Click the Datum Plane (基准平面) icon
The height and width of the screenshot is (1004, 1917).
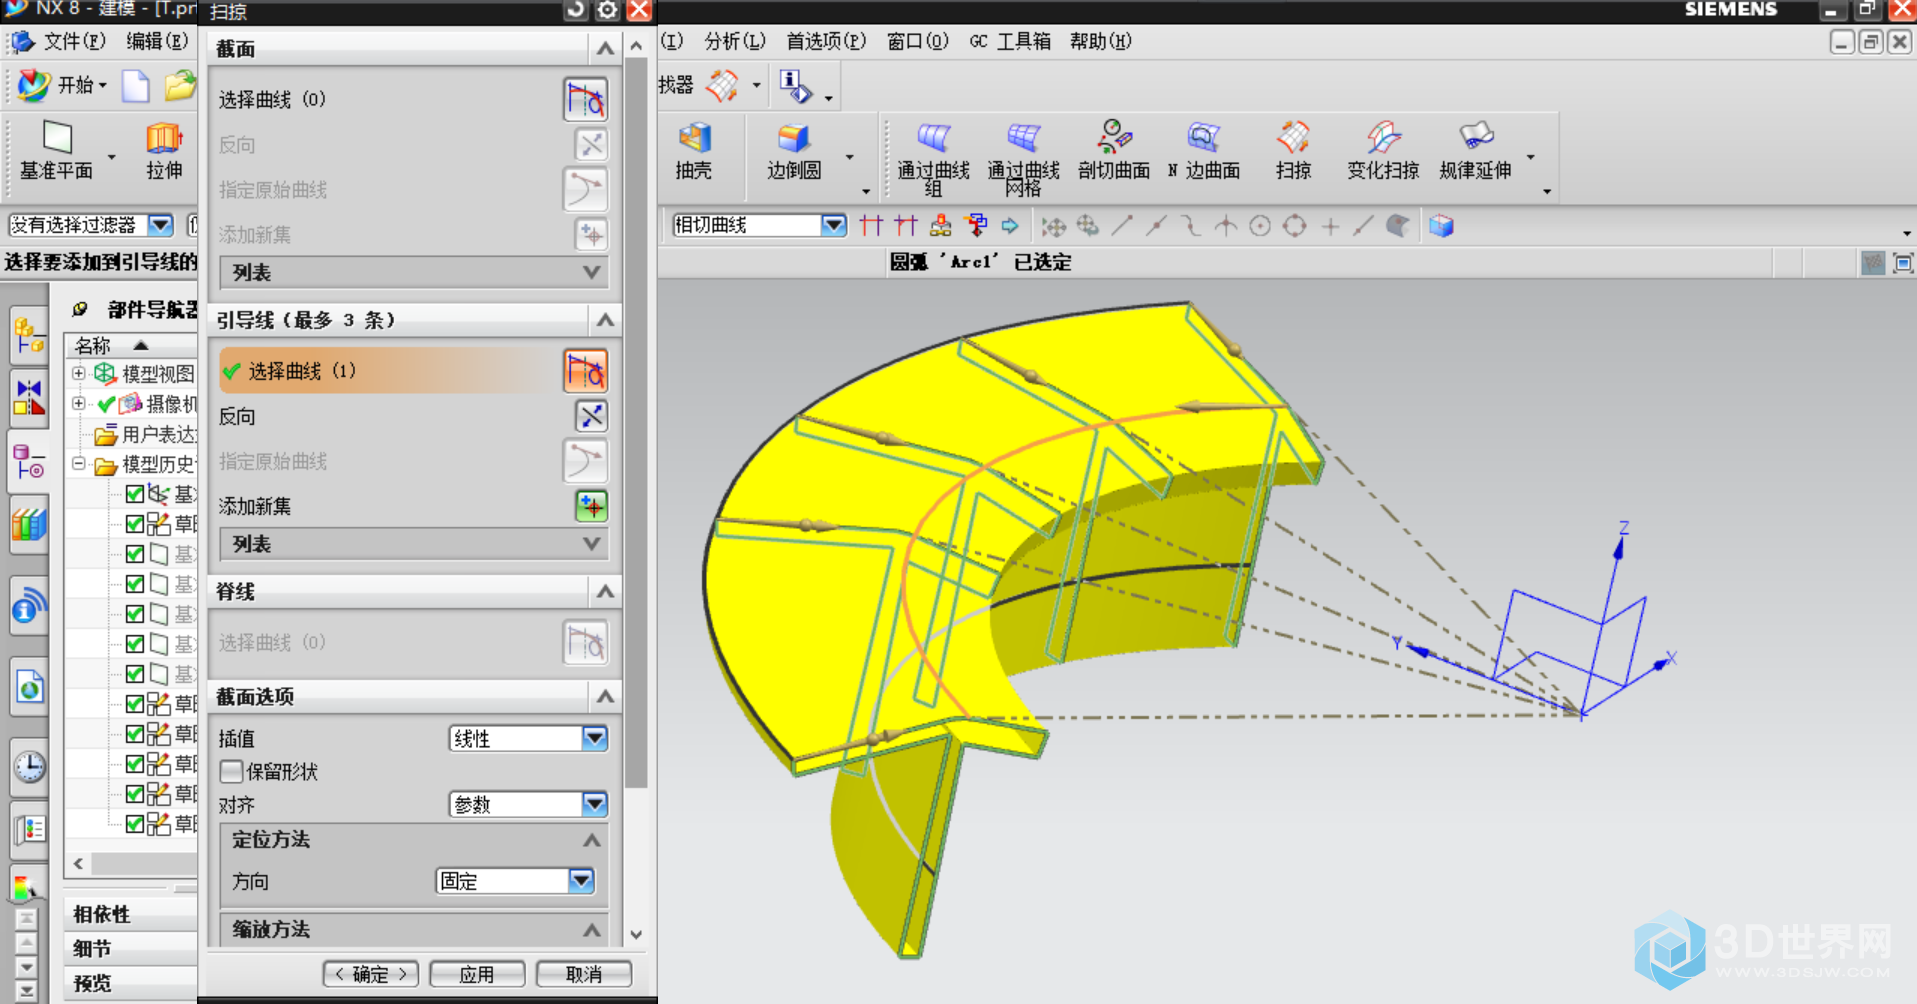click(x=57, y=138)
